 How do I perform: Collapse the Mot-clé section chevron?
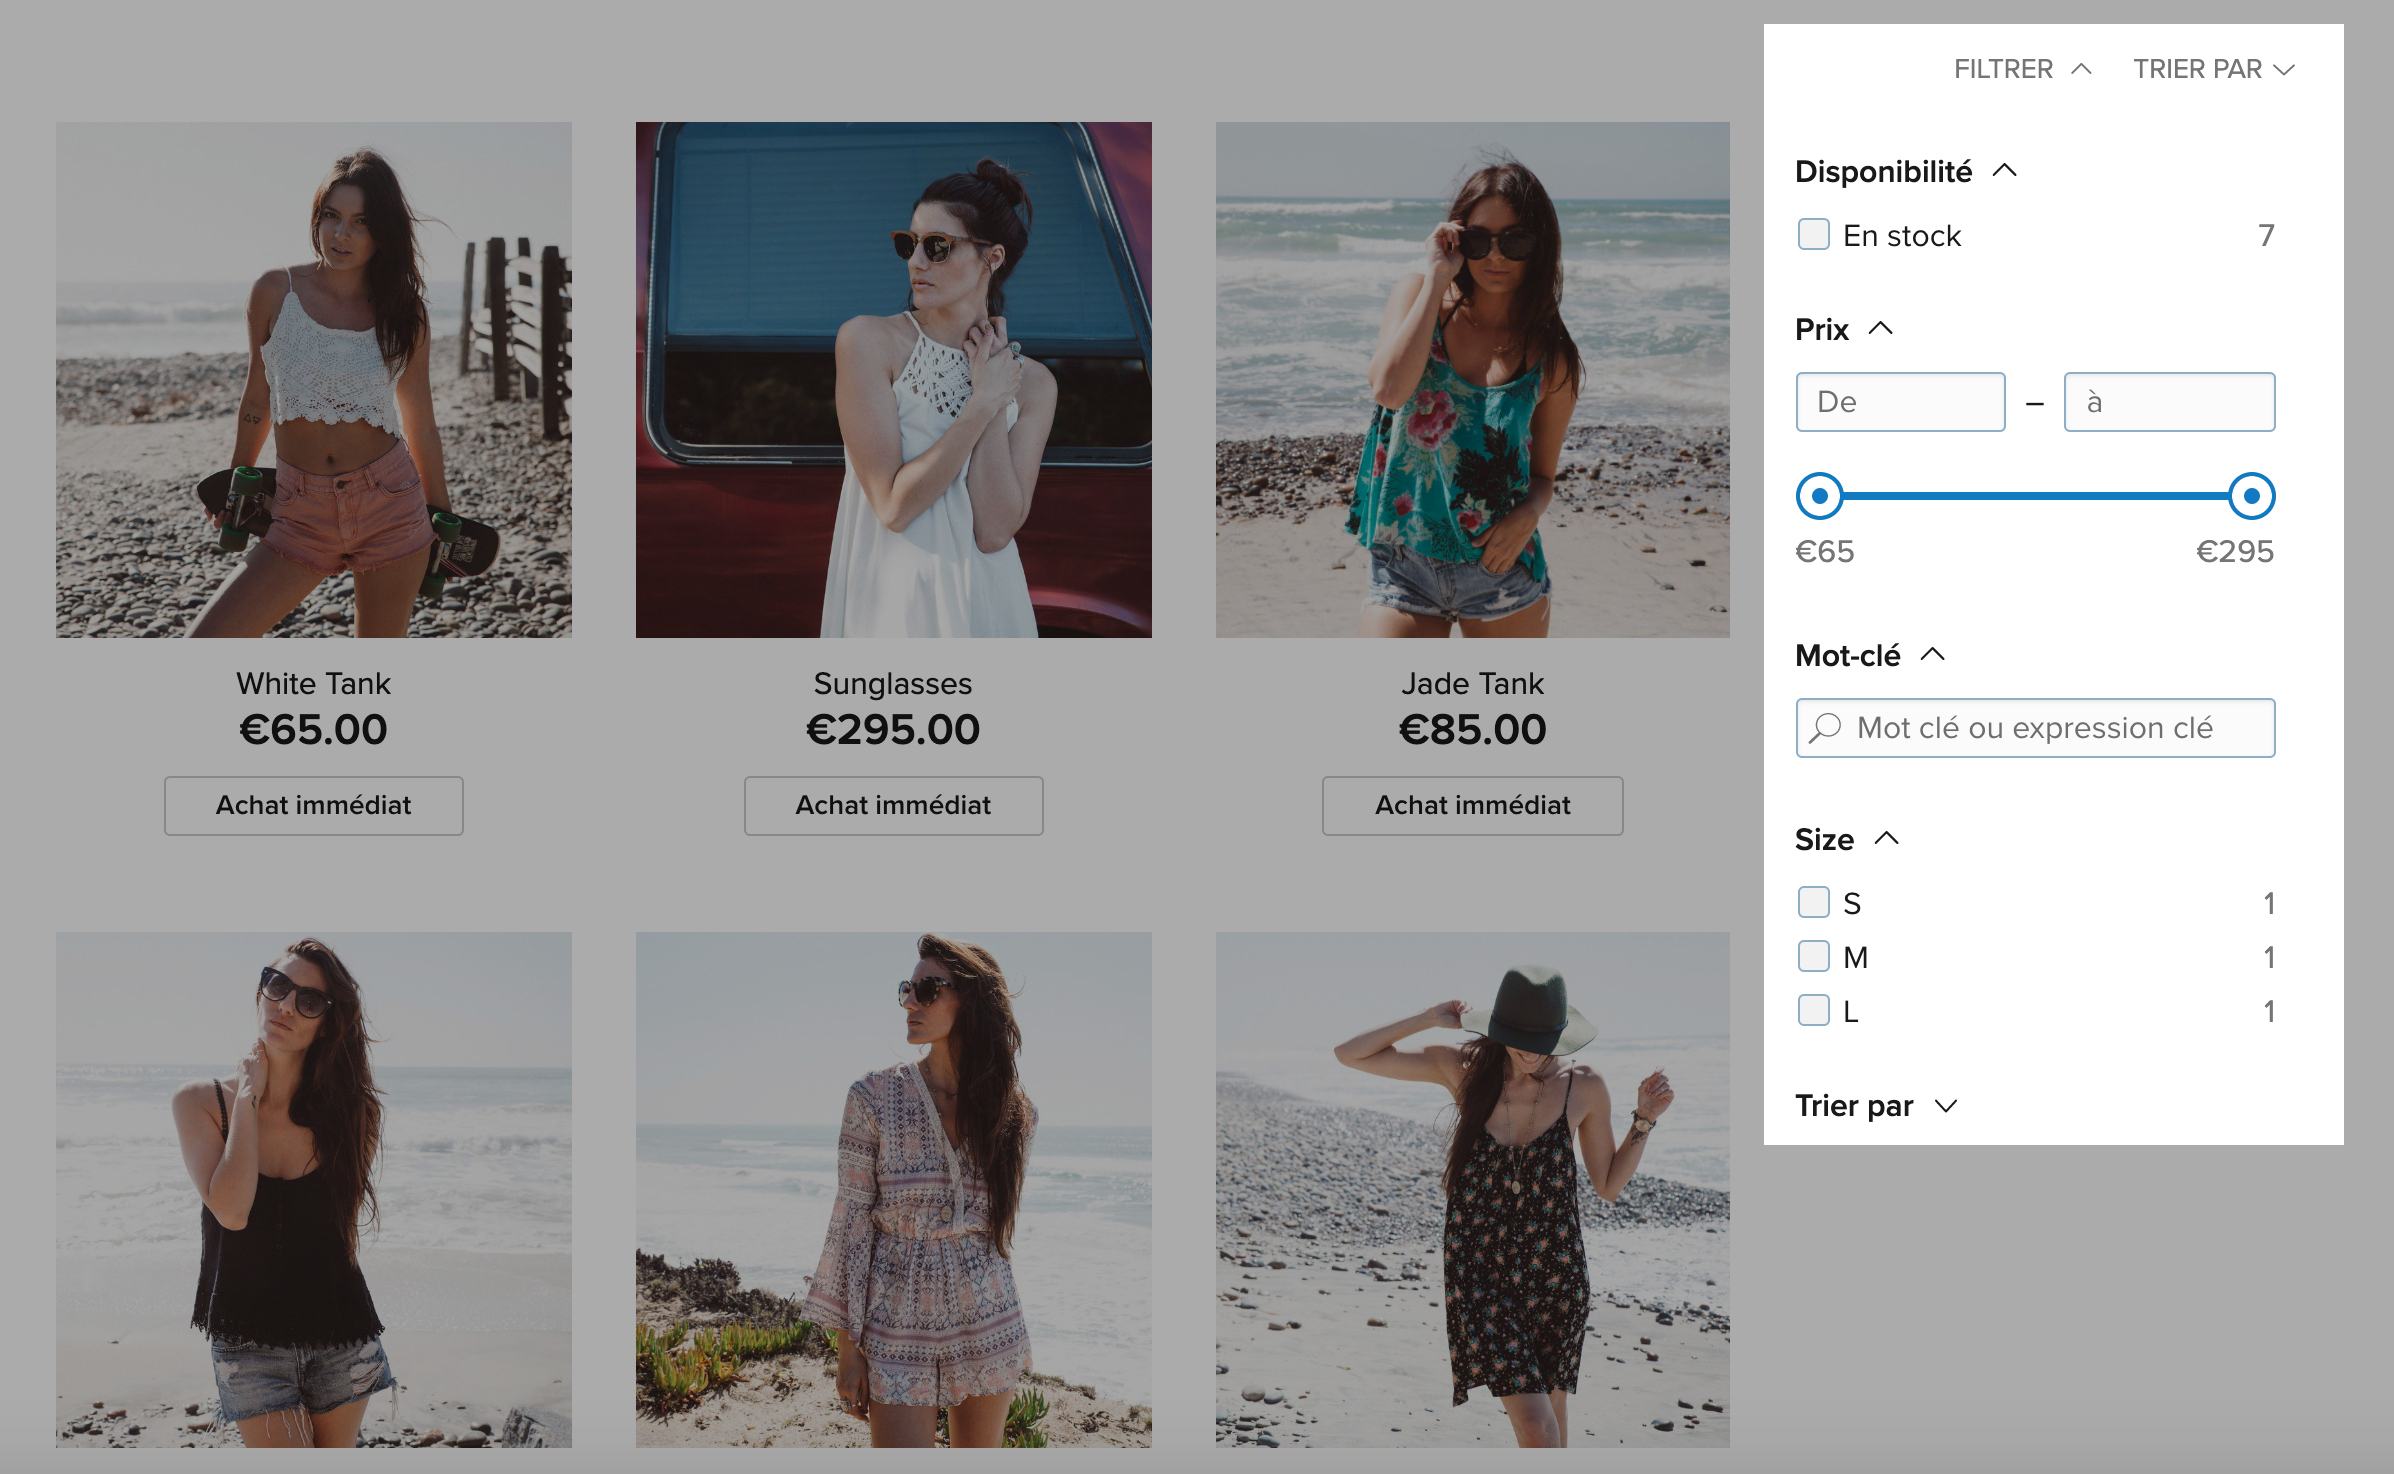tap(1932, 655)
